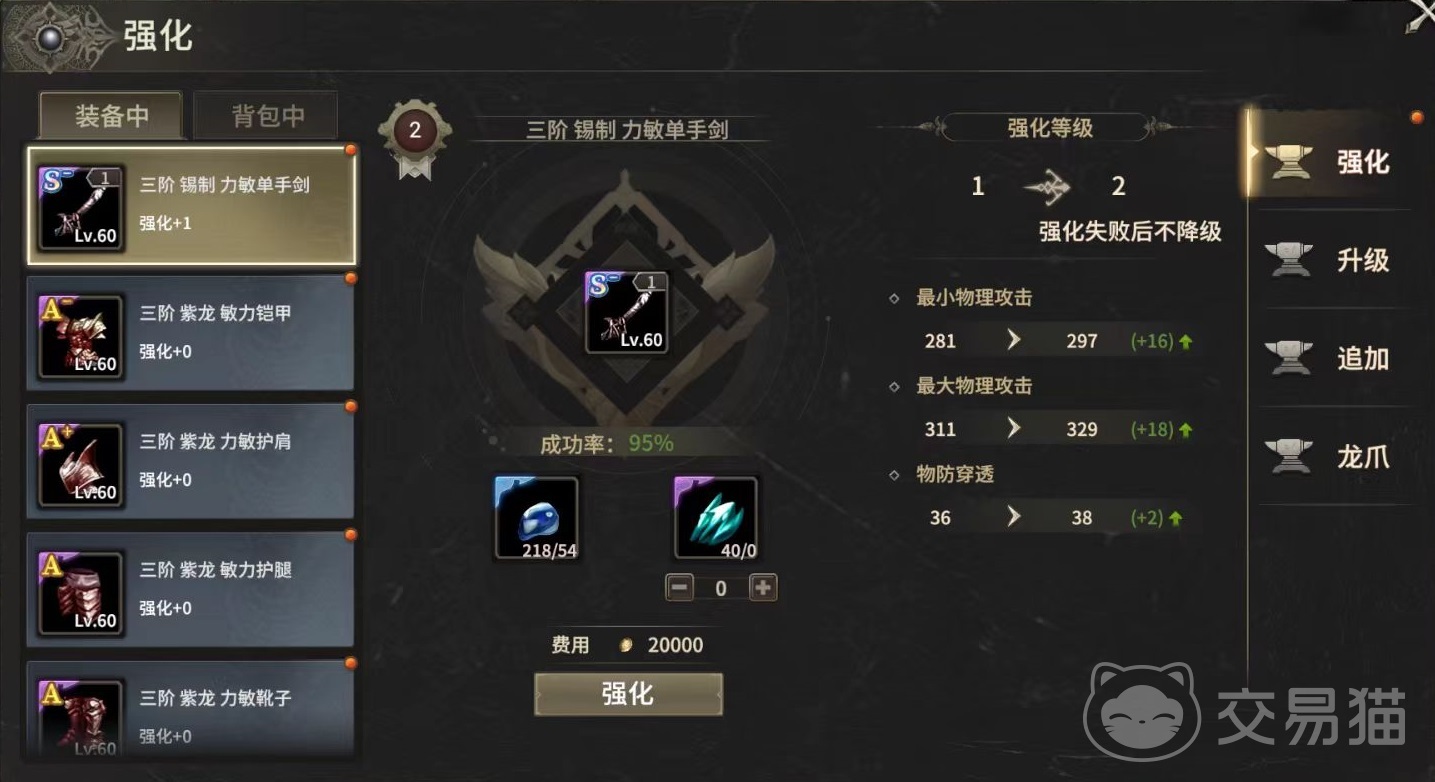
Task: Select the 三阶 紫龙 力敏护肩 shoulder item
Action: tap(191, 461)
